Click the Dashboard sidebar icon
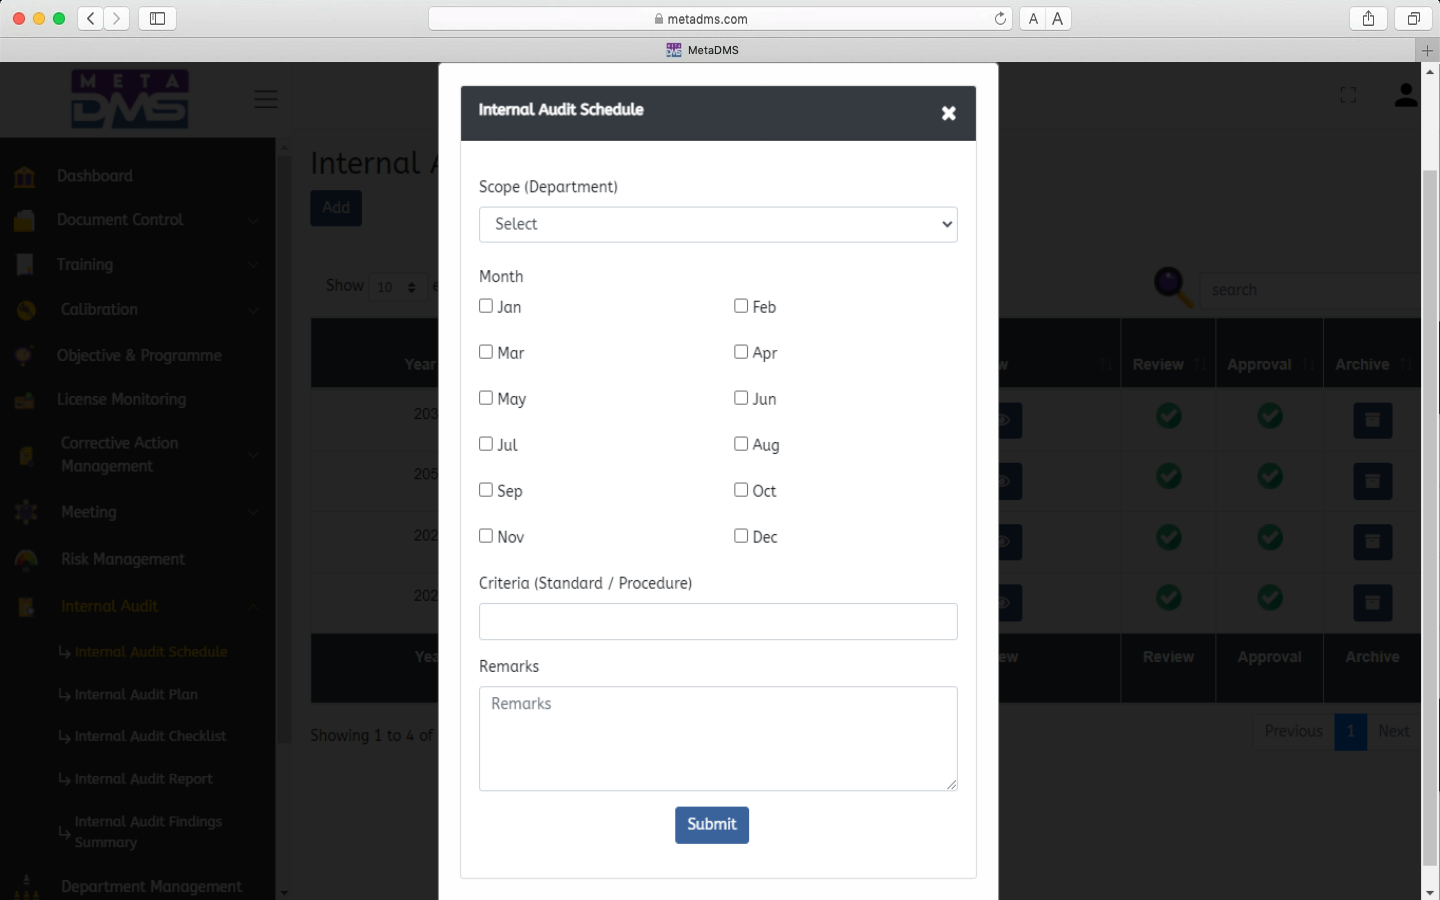The height and width of the screenshot is (900, 1440). click(25, 177)
